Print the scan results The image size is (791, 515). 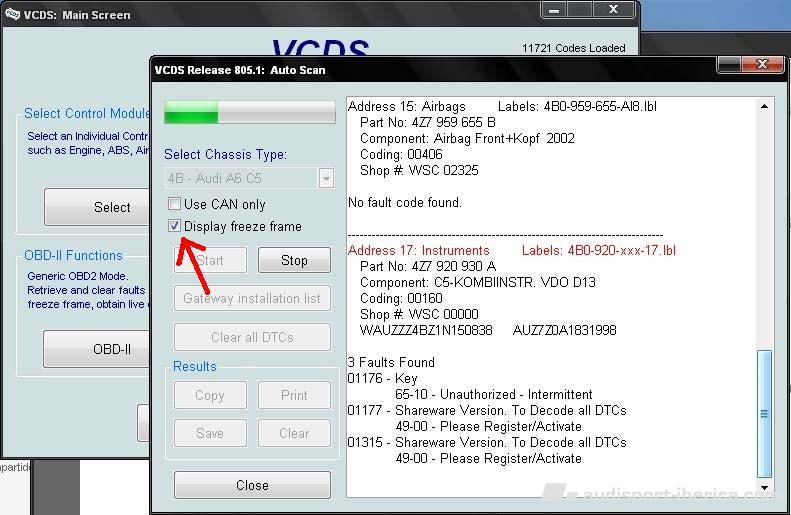click(x=294, y=395)
